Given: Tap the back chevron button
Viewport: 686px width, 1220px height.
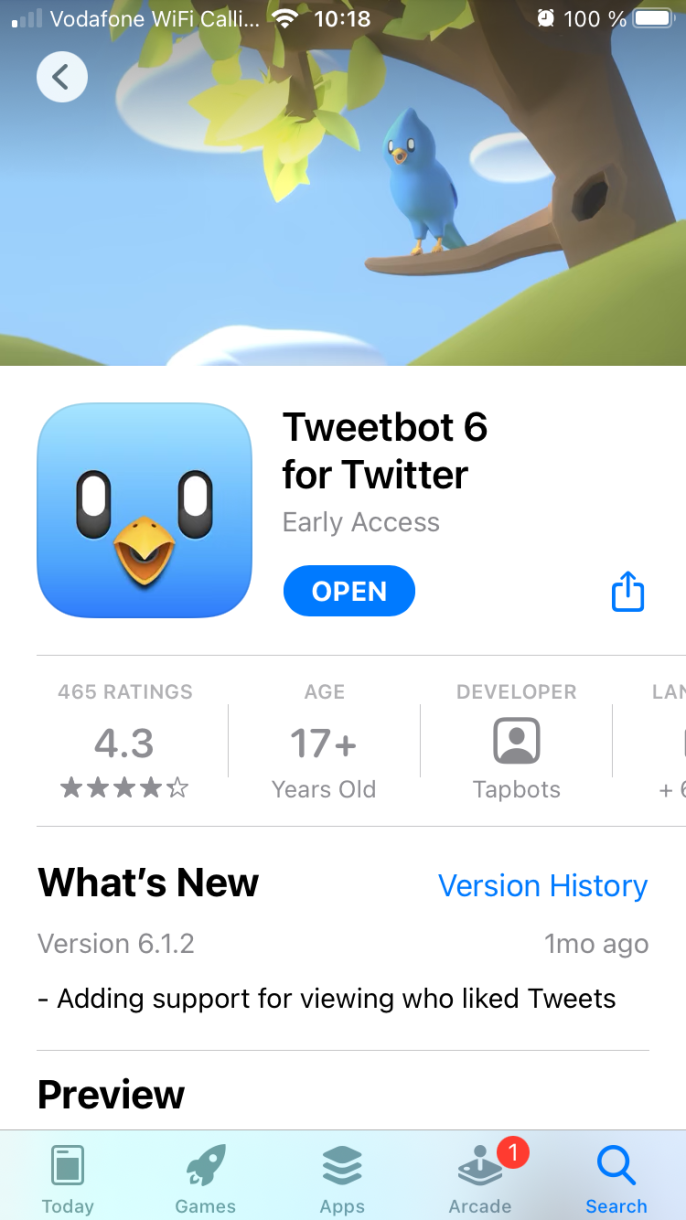Looking at the screenshot, I should (62, 77).
